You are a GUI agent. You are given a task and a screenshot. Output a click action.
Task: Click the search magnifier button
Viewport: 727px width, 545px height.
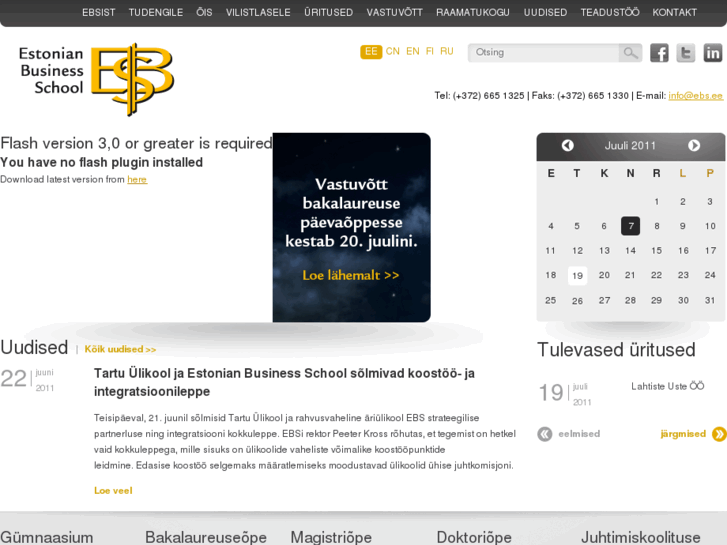pyautogui.click(x=630, y=53)
